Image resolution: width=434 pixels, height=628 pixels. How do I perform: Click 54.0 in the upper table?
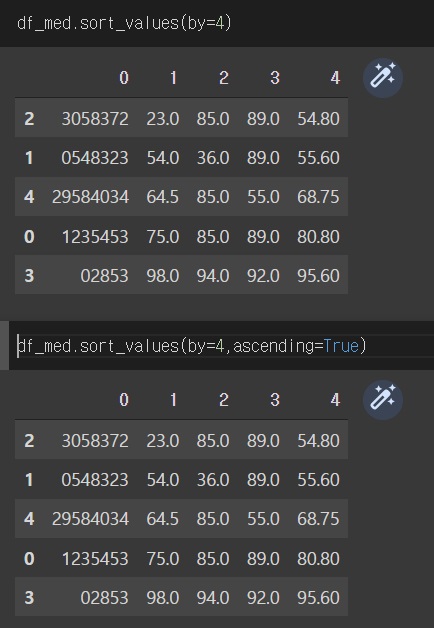pos(163,157)
